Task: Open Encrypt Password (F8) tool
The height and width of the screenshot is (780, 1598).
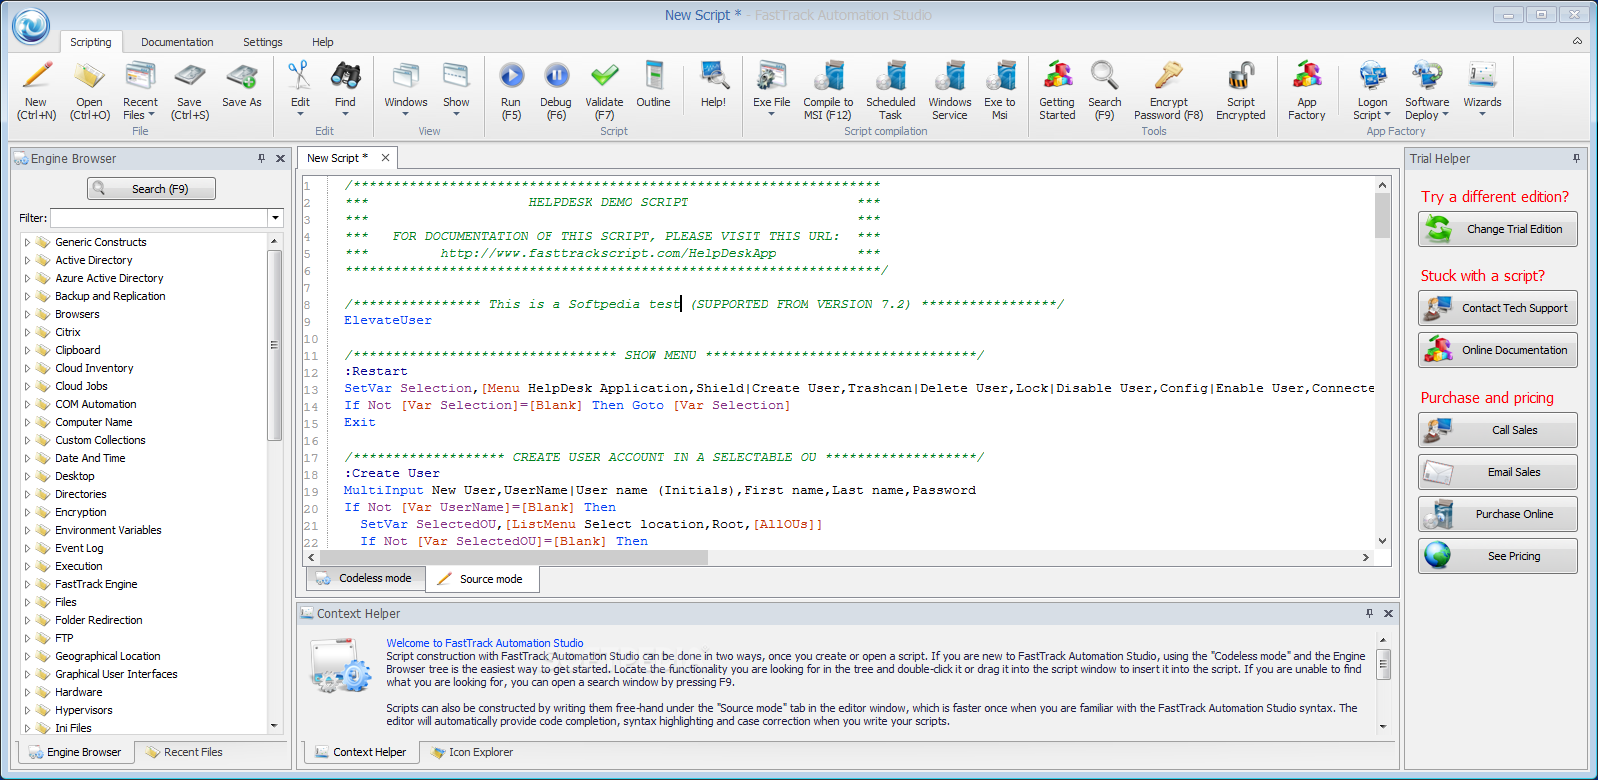Action: (x=1169, y=90)
